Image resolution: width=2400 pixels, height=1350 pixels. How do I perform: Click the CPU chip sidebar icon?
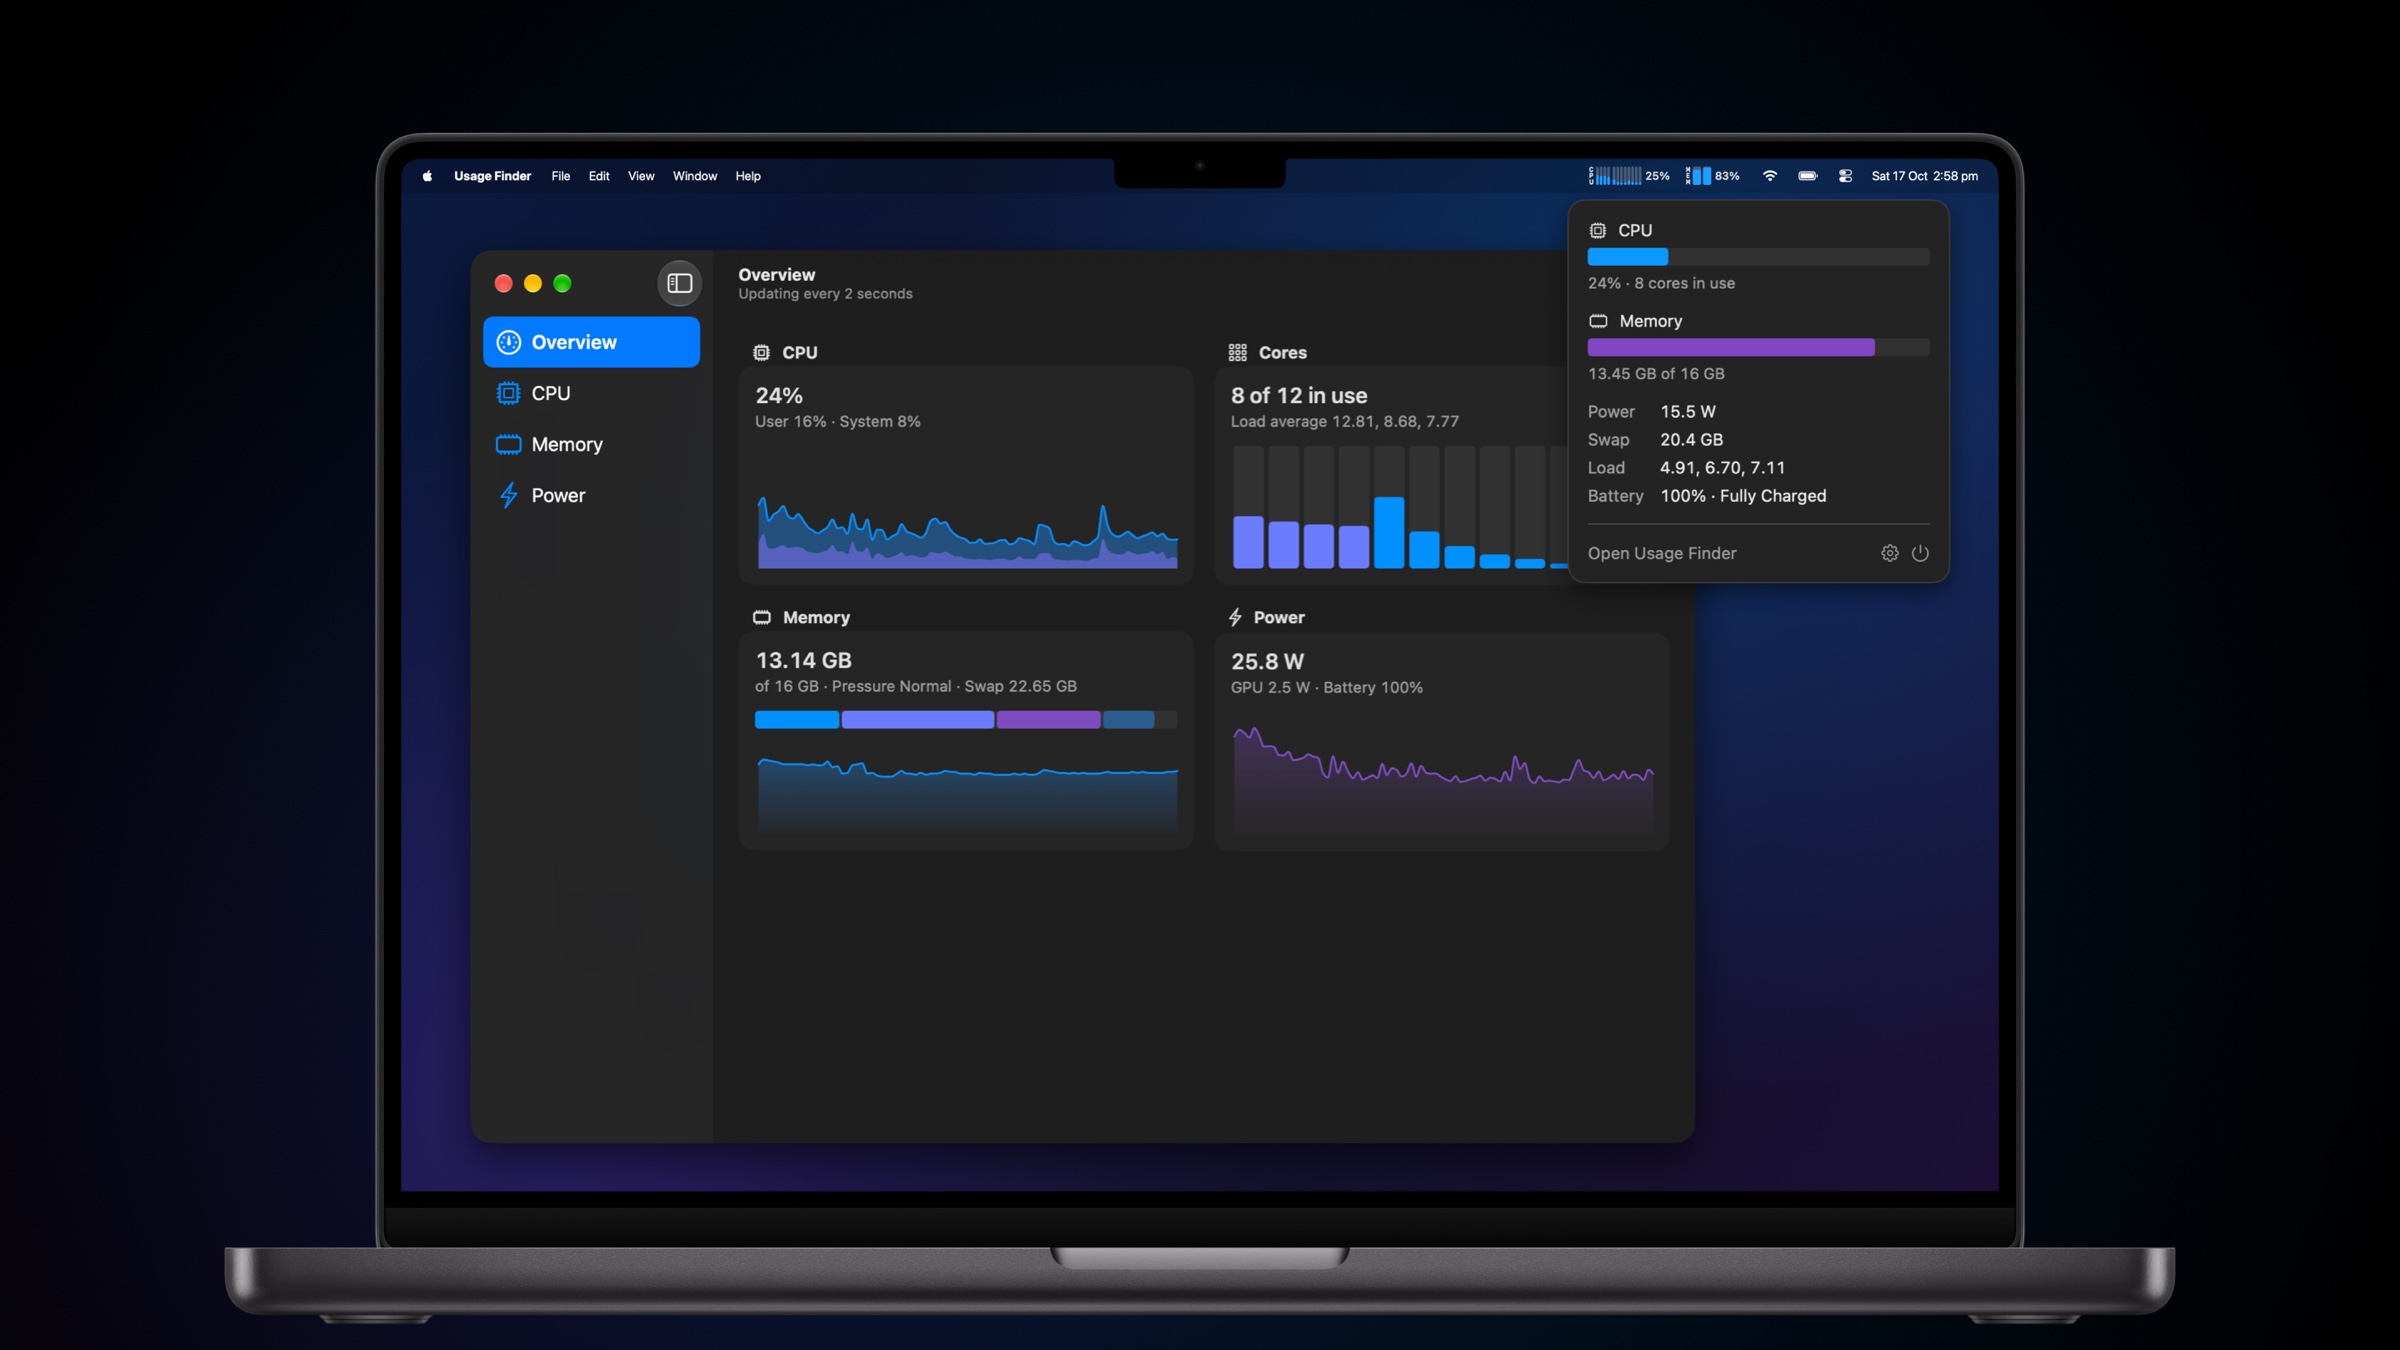pyautogui.click(x=508, y=393)
